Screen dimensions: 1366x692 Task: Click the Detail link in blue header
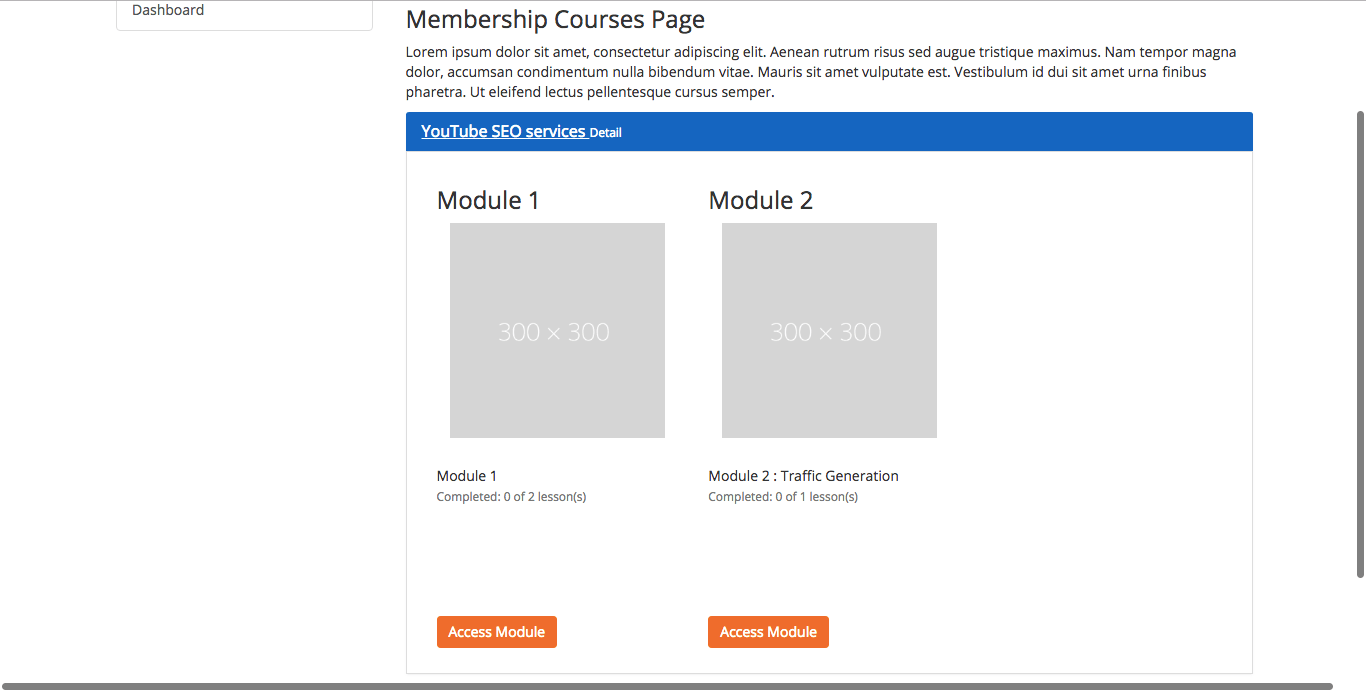[x=605, y=133]
